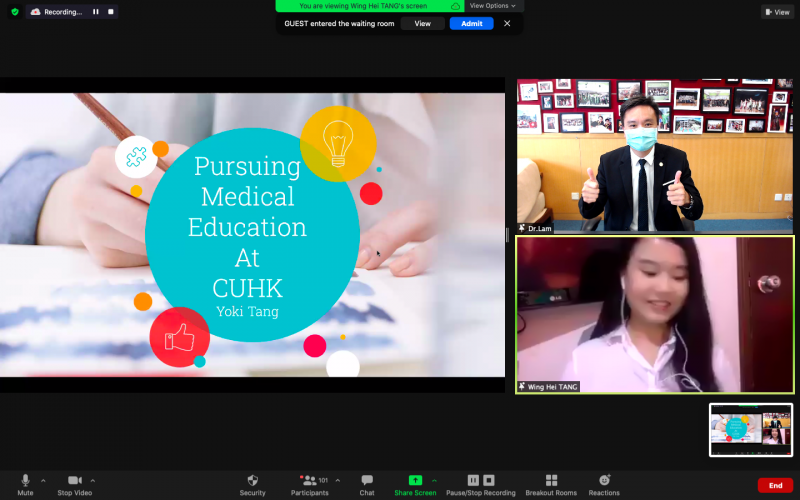
Task: Open the View Options dropdown
Action: pyautogui.click(x=492, y=6)
